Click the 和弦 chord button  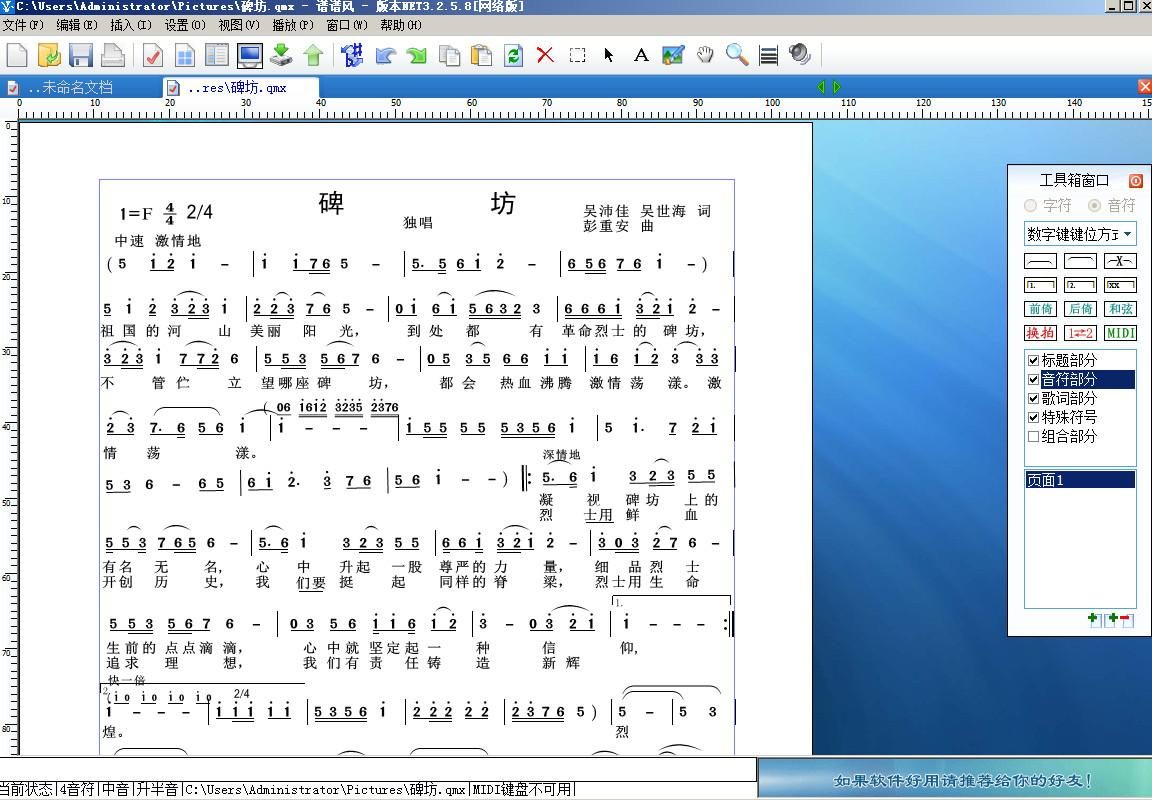[1120, 309]
